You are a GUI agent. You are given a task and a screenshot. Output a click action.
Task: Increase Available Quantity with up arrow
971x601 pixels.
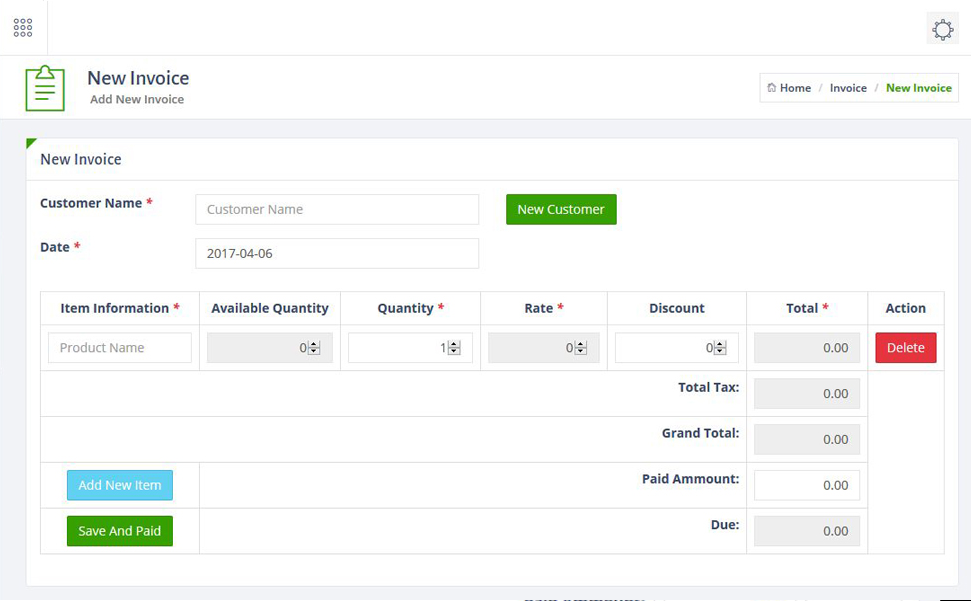pos(314,344)
